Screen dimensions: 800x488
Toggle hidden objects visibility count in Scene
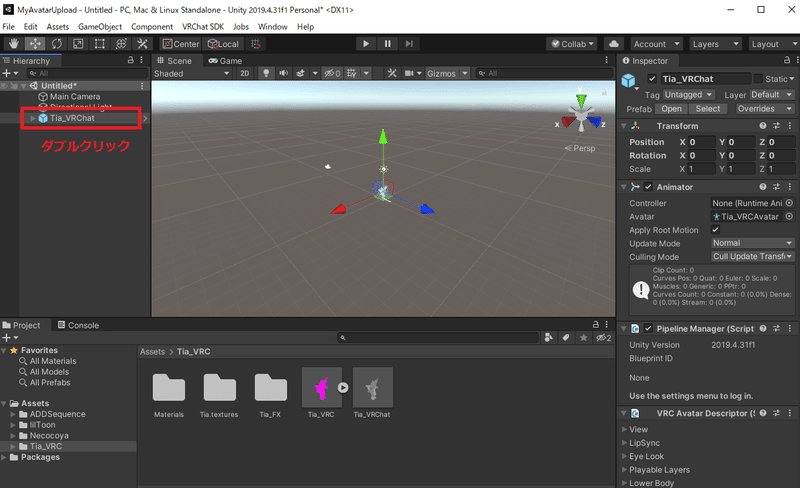pos(332,74)
